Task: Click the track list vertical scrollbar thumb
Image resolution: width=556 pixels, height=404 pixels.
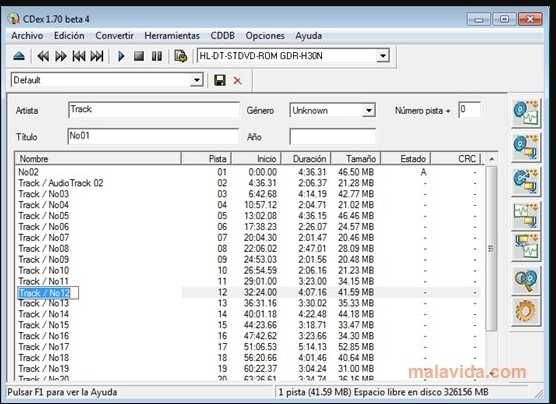Action: [x=491, y=248]
